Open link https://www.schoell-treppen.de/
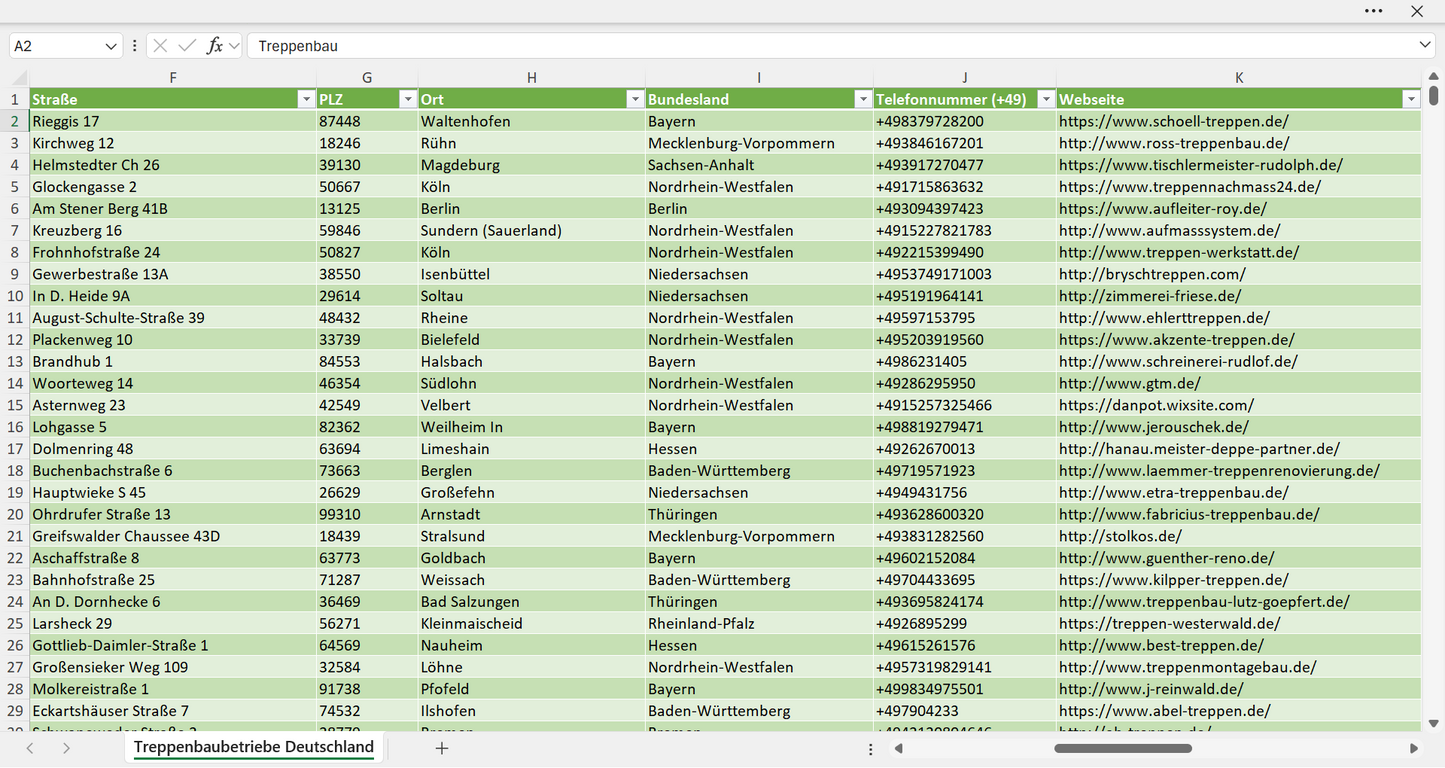Viewport: 1445px width, 768px height. pos(1174,121)
